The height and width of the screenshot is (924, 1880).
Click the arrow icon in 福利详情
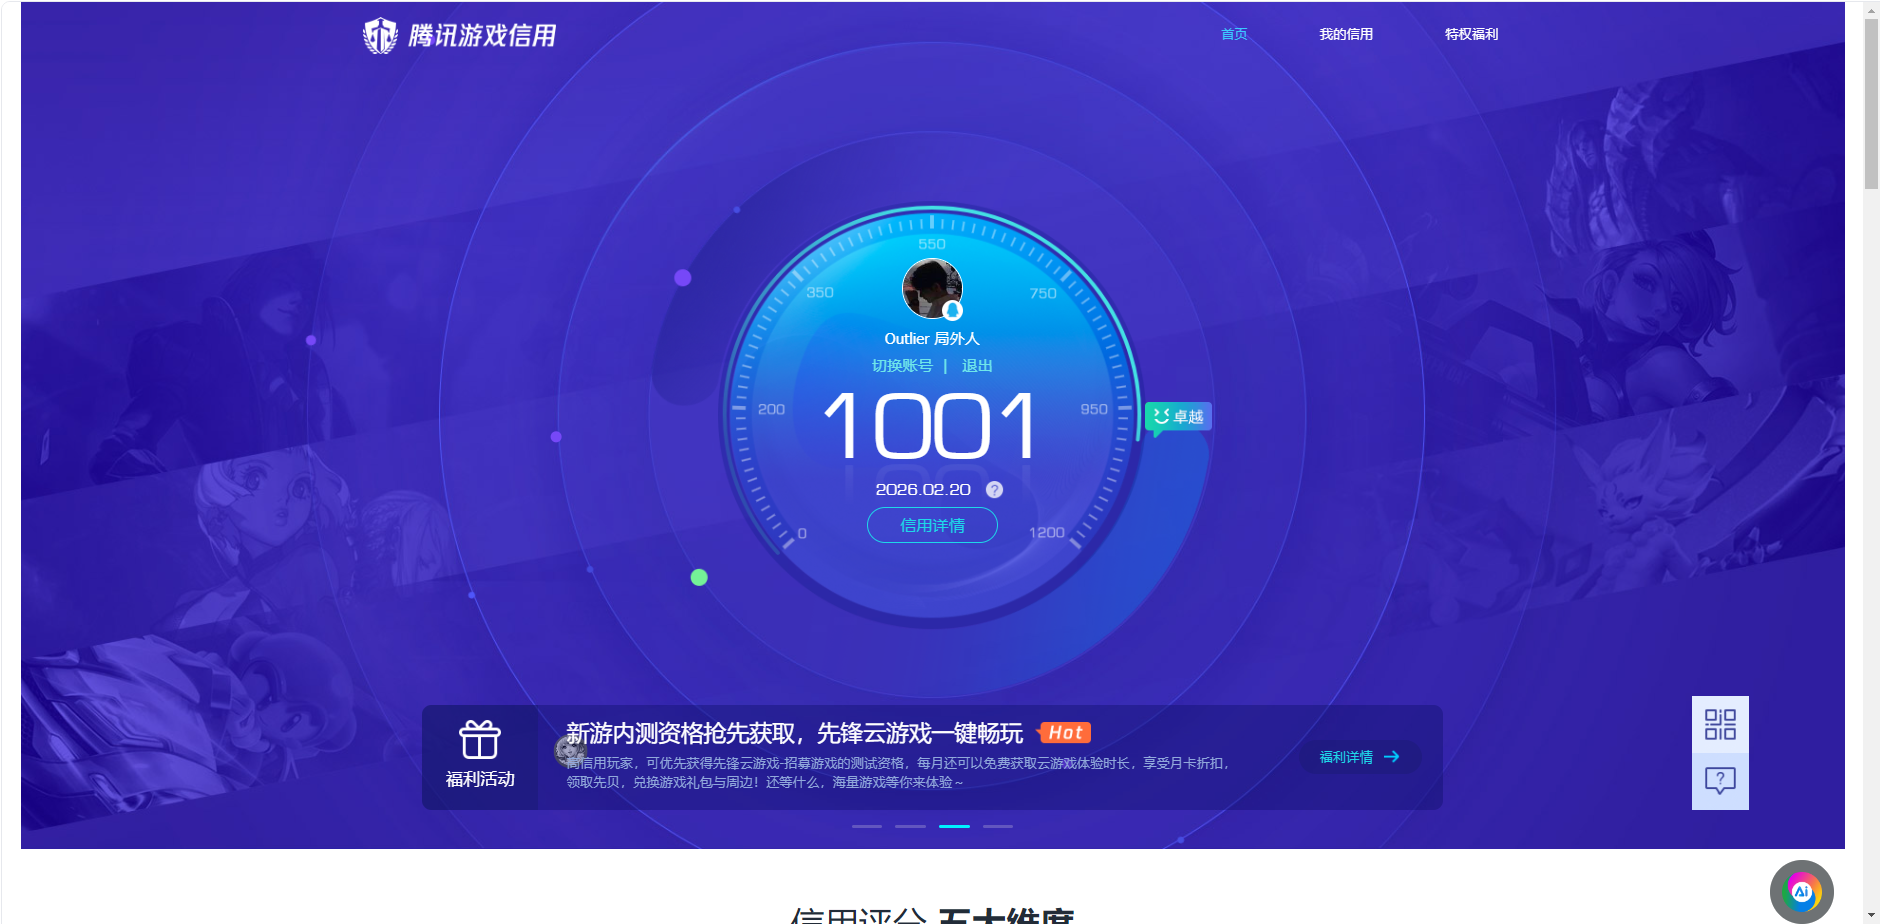pos(1392,757)
